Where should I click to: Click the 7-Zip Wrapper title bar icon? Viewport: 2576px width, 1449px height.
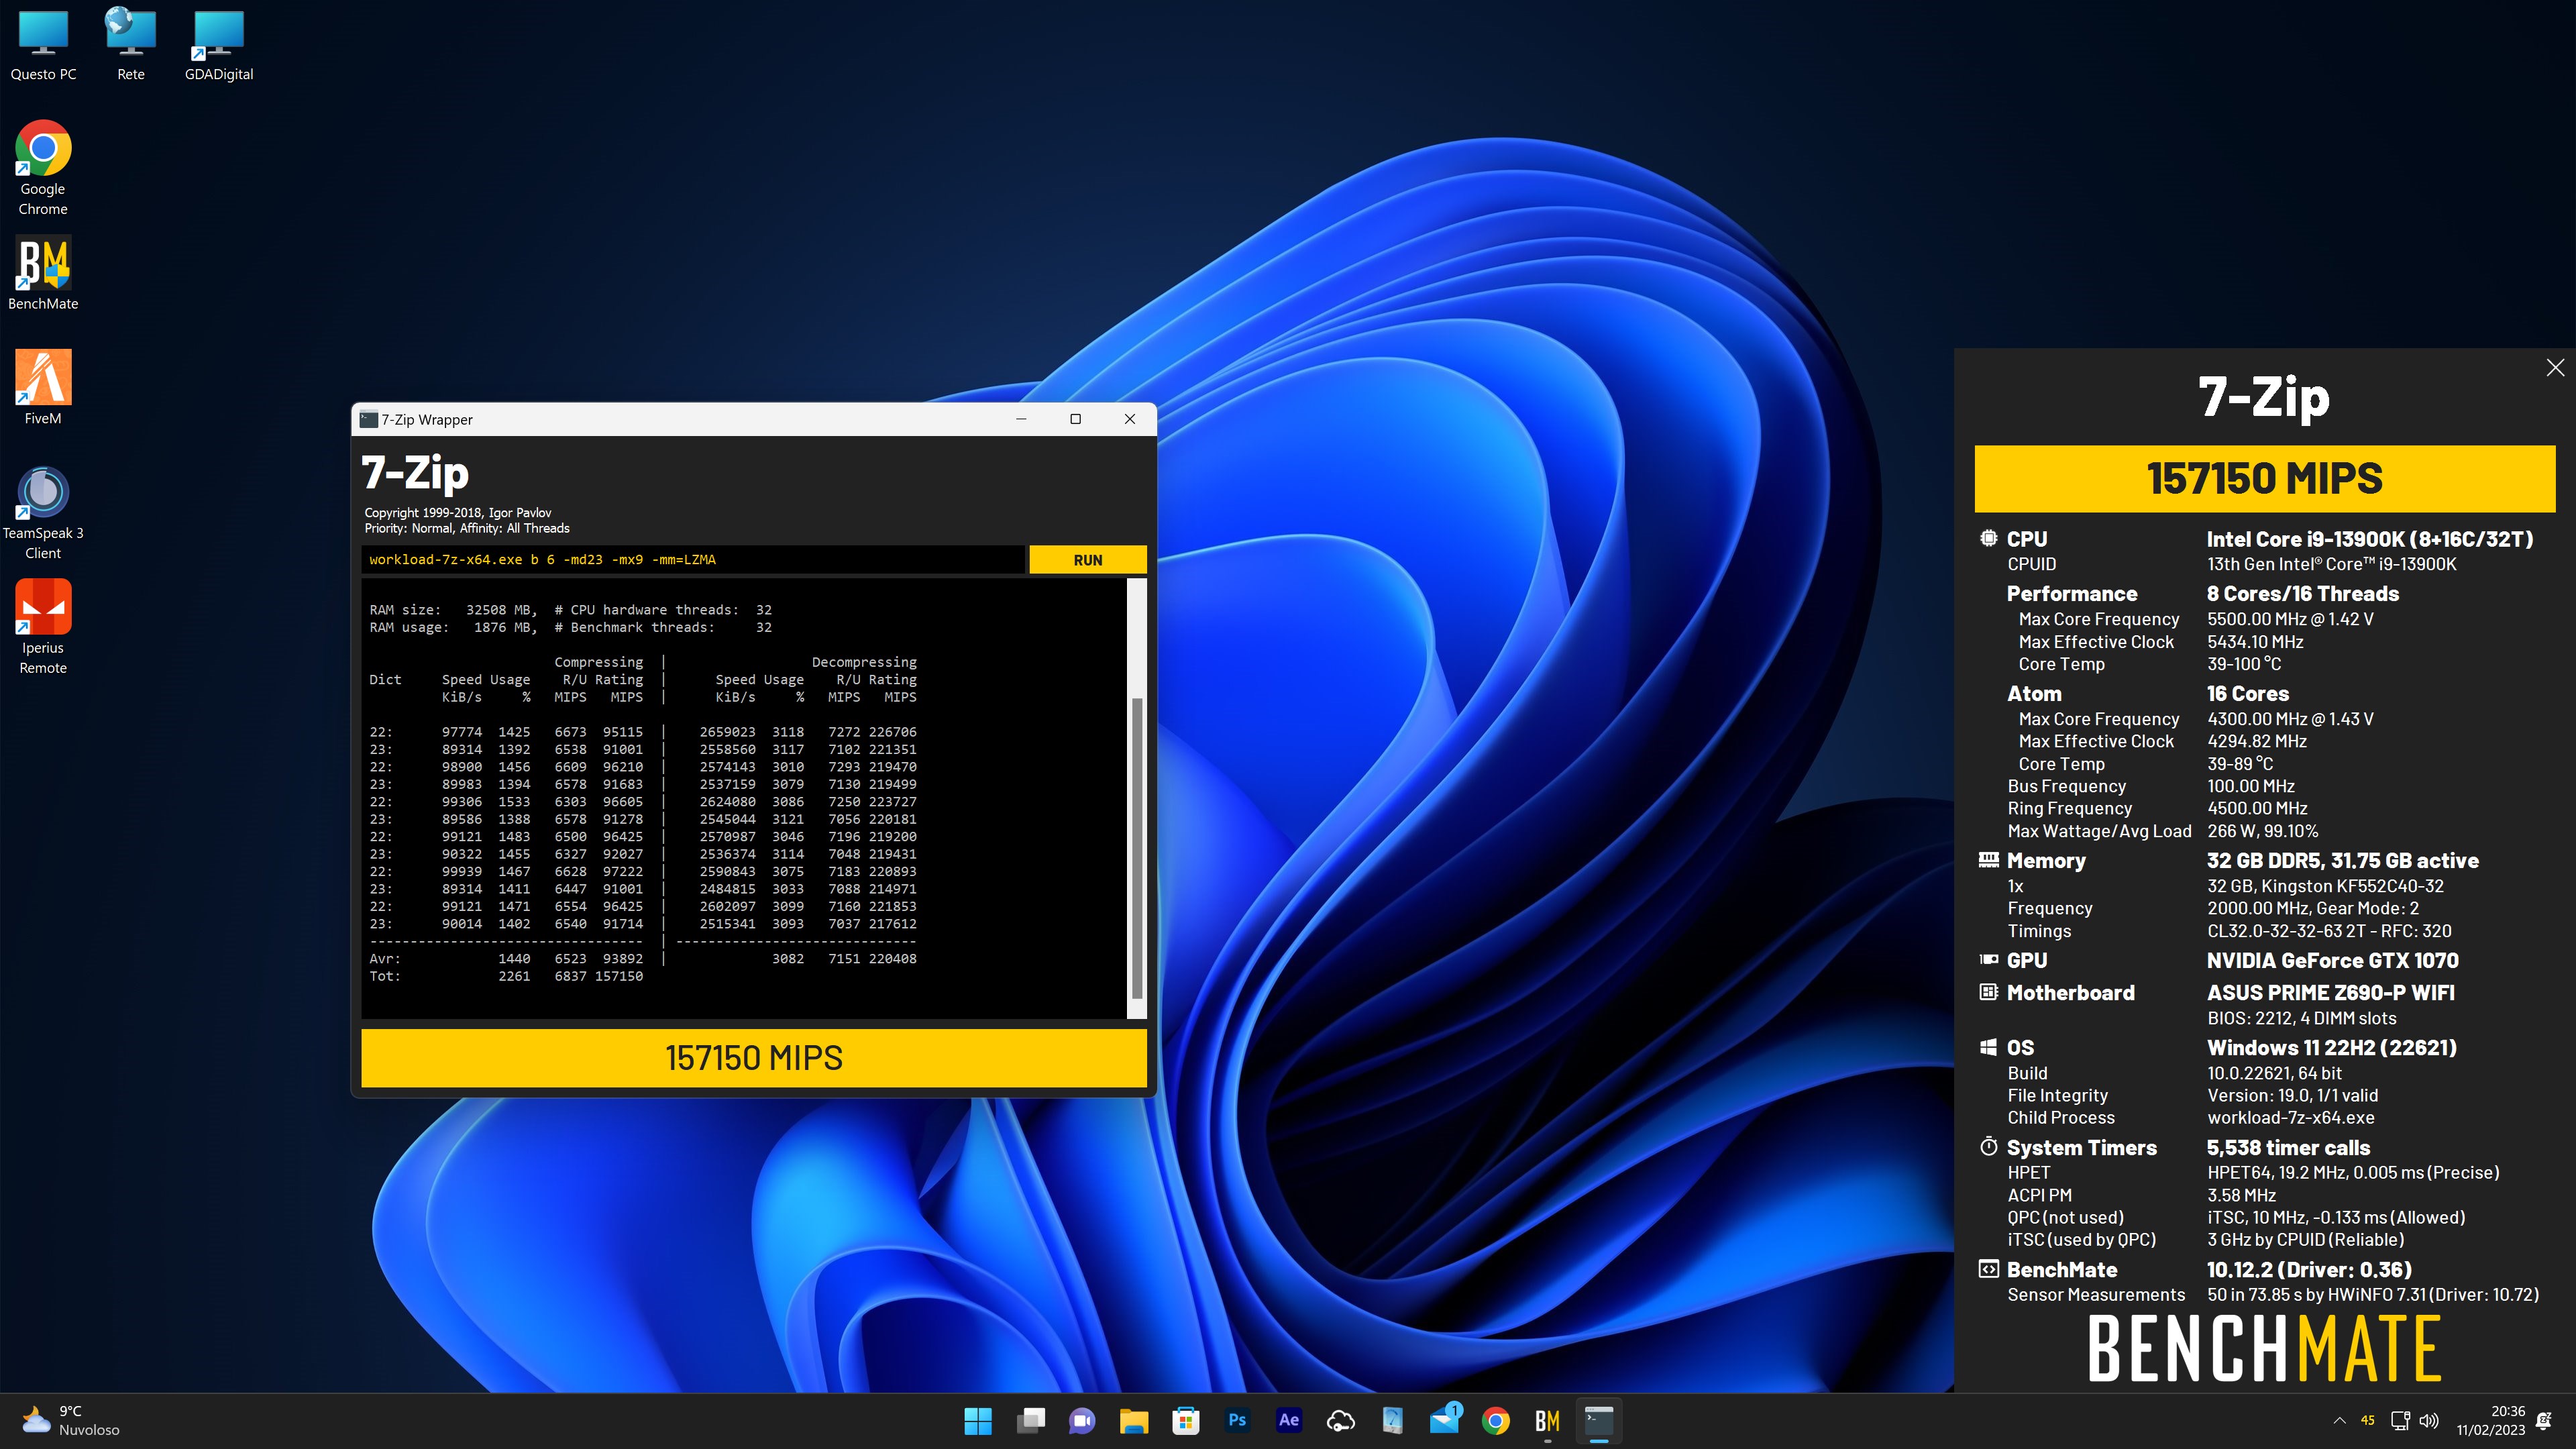click(x=368, y=419)
